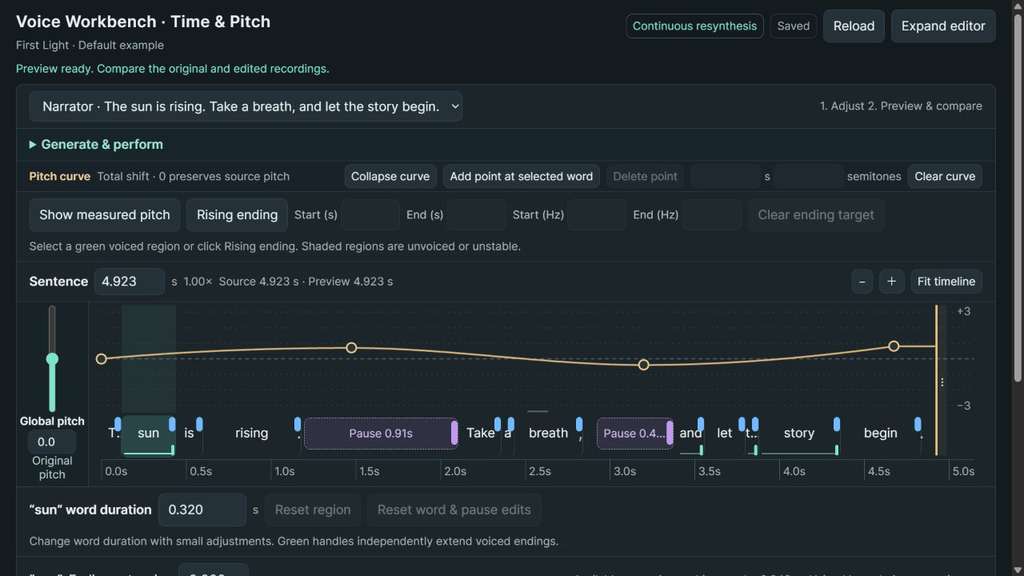This screenshot has height=576, width=1024.
Task: Select the word "rising" on the timeline
Action: pyautogui.click(x=251, y=433)
